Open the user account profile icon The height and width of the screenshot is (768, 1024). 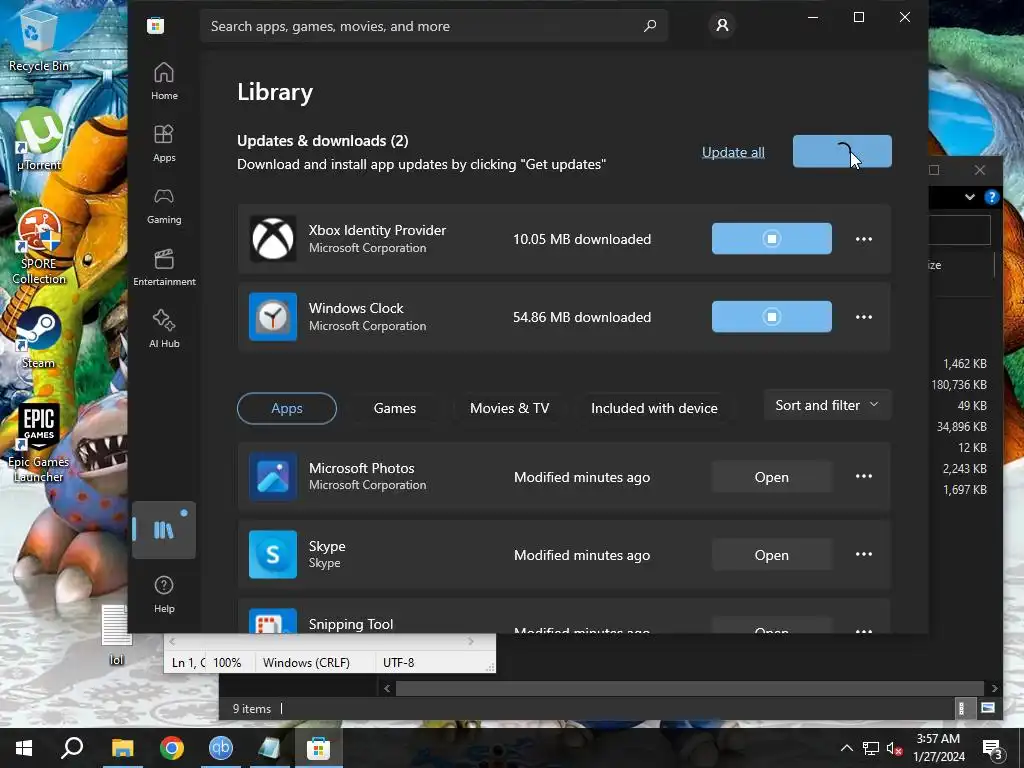[722, 25]
